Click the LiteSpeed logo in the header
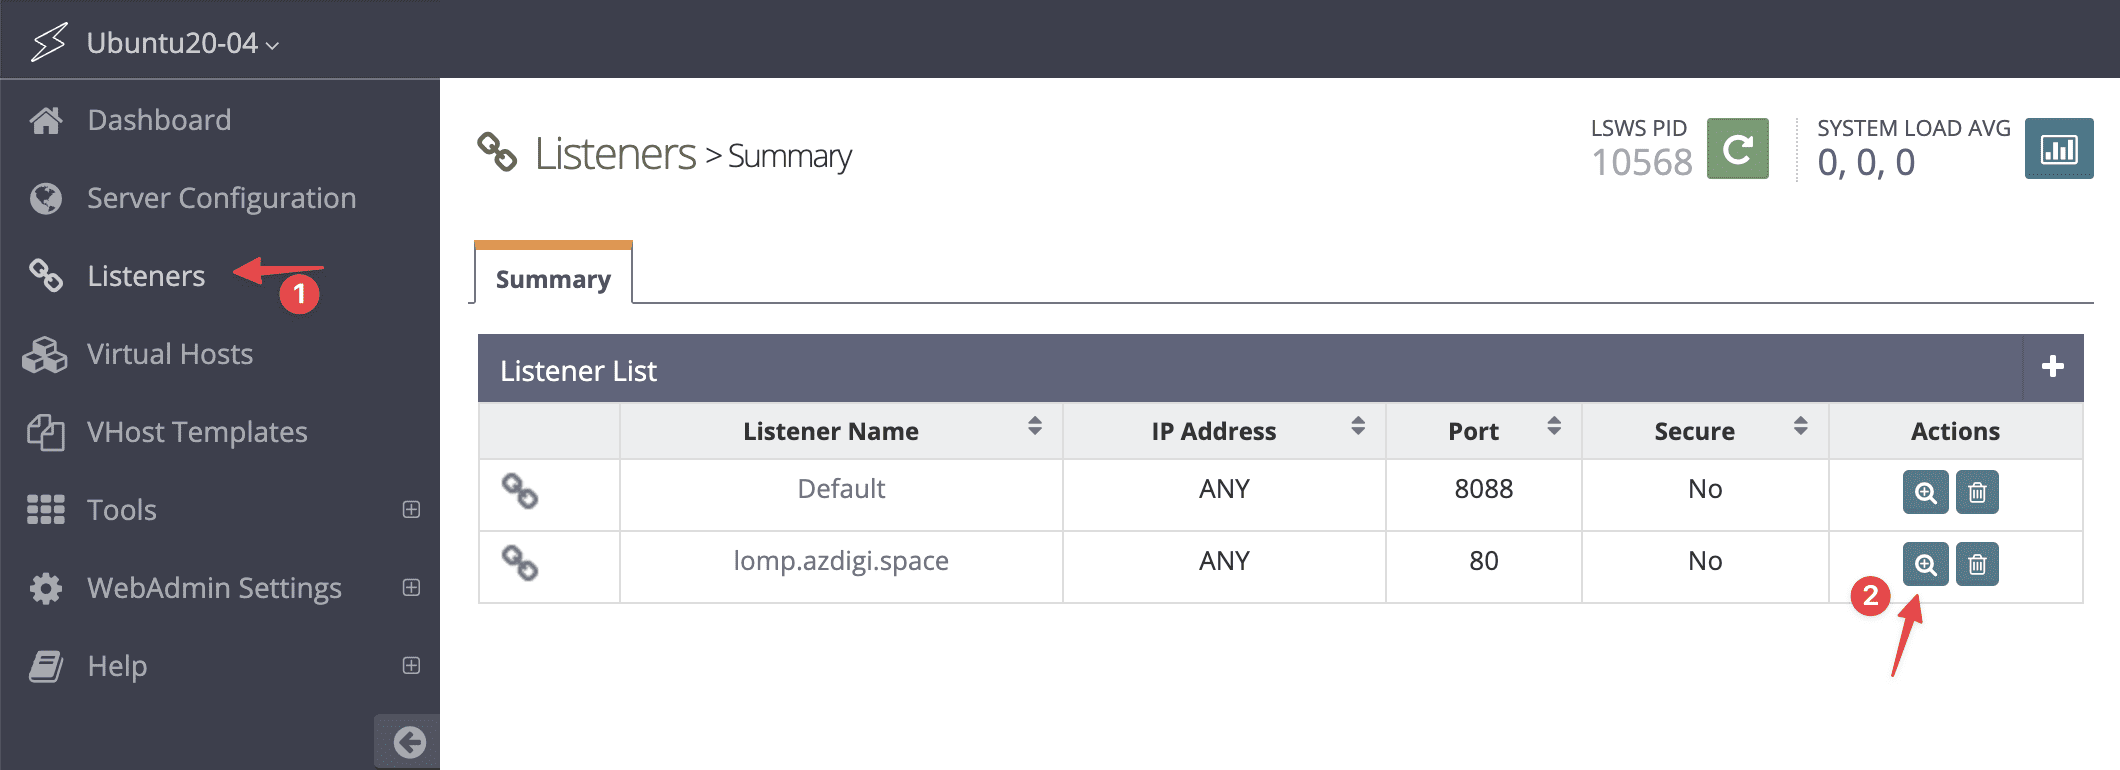The height and width of the screenshot is (770, 2120). (x=48, y=42)
